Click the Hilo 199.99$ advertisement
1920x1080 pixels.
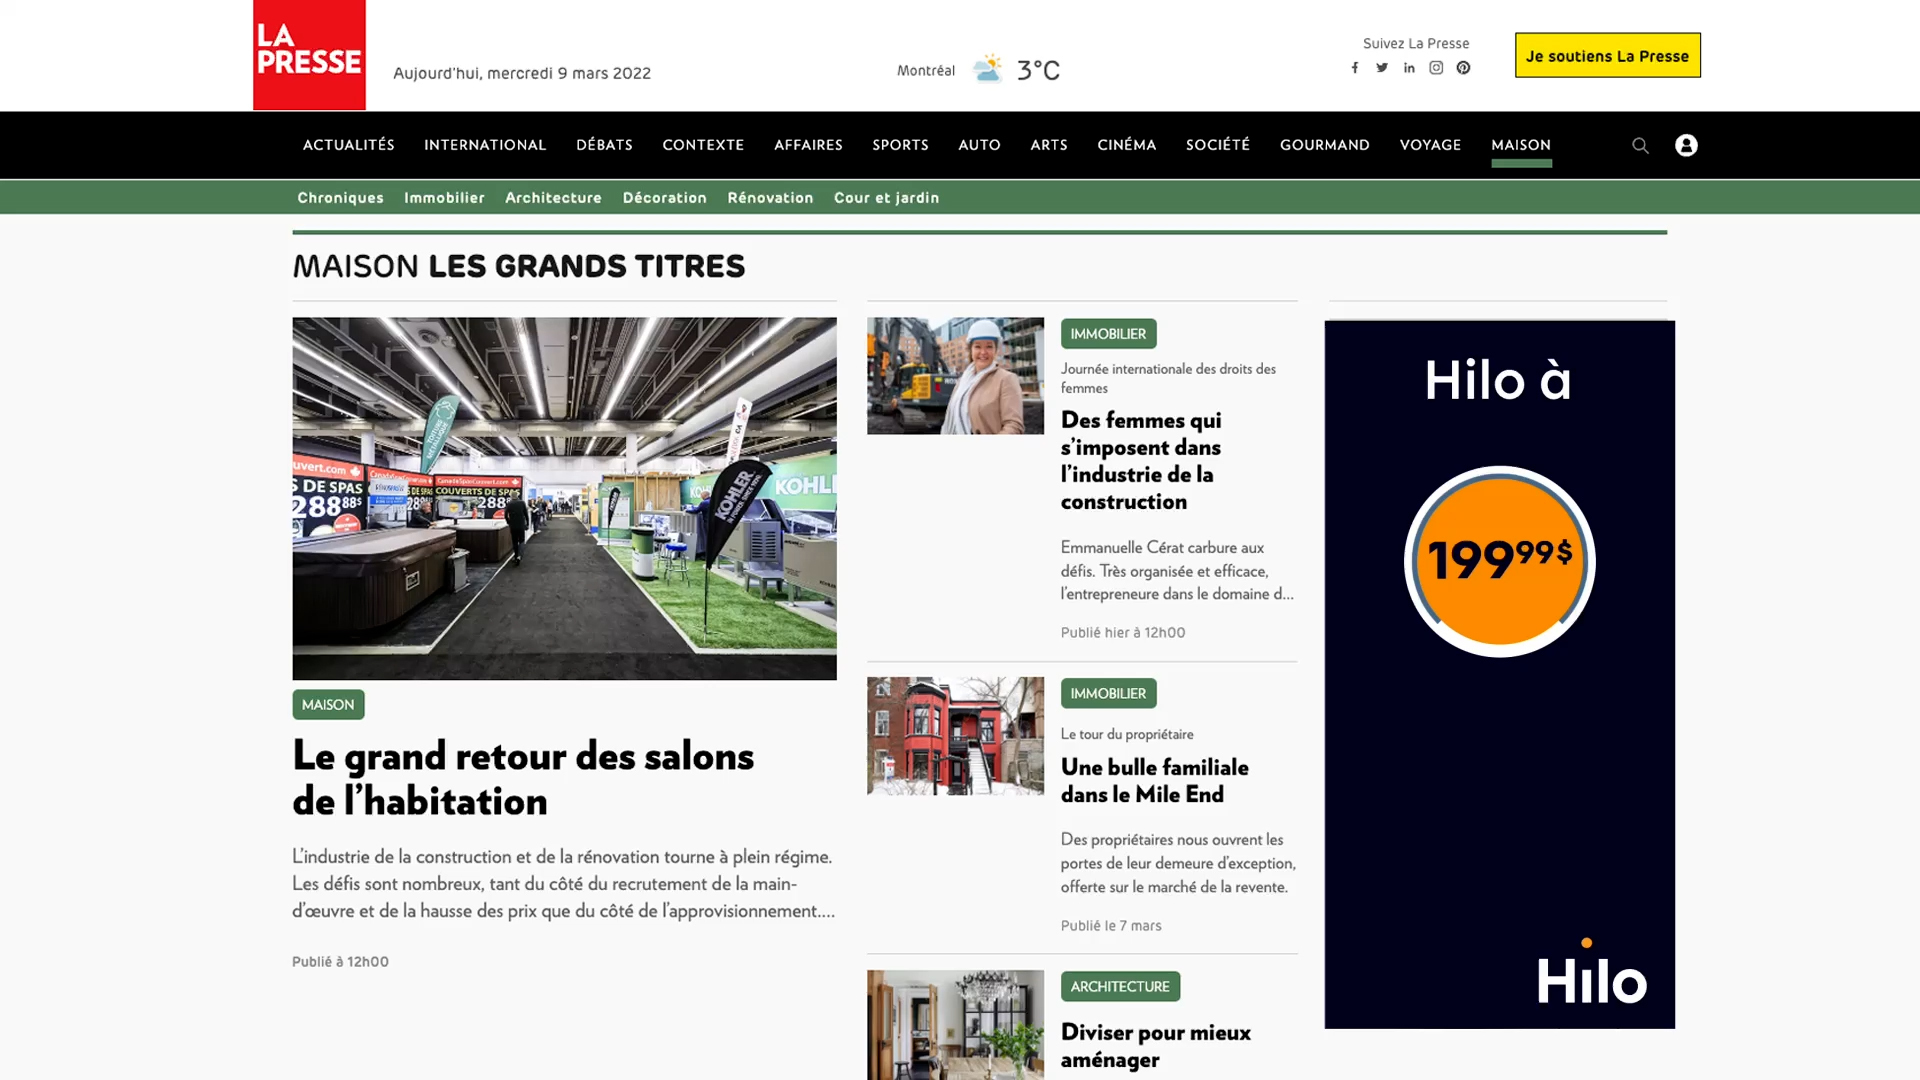click(x=1499, y=673)
